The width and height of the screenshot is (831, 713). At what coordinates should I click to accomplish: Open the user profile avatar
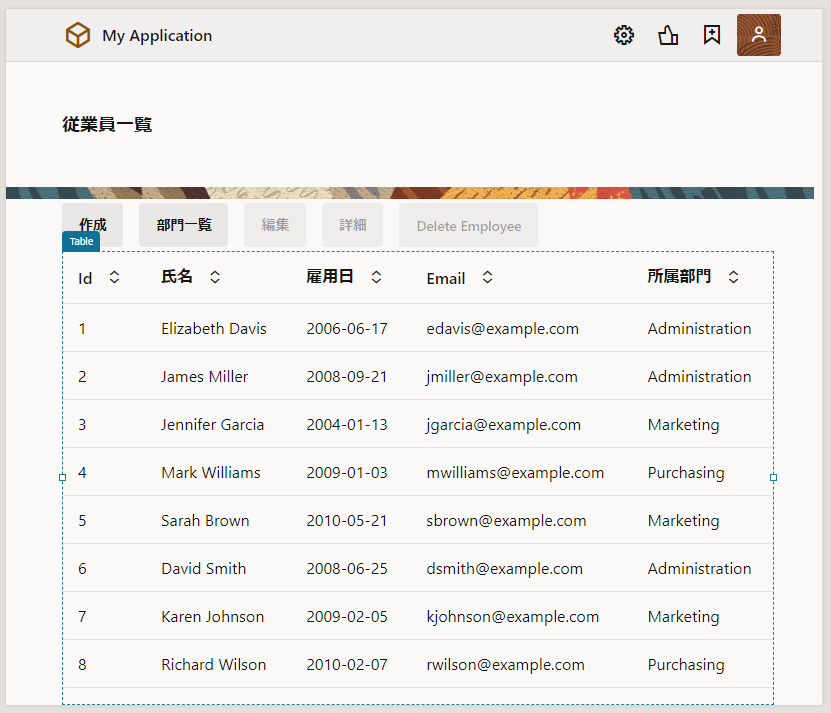pos(758,35)
